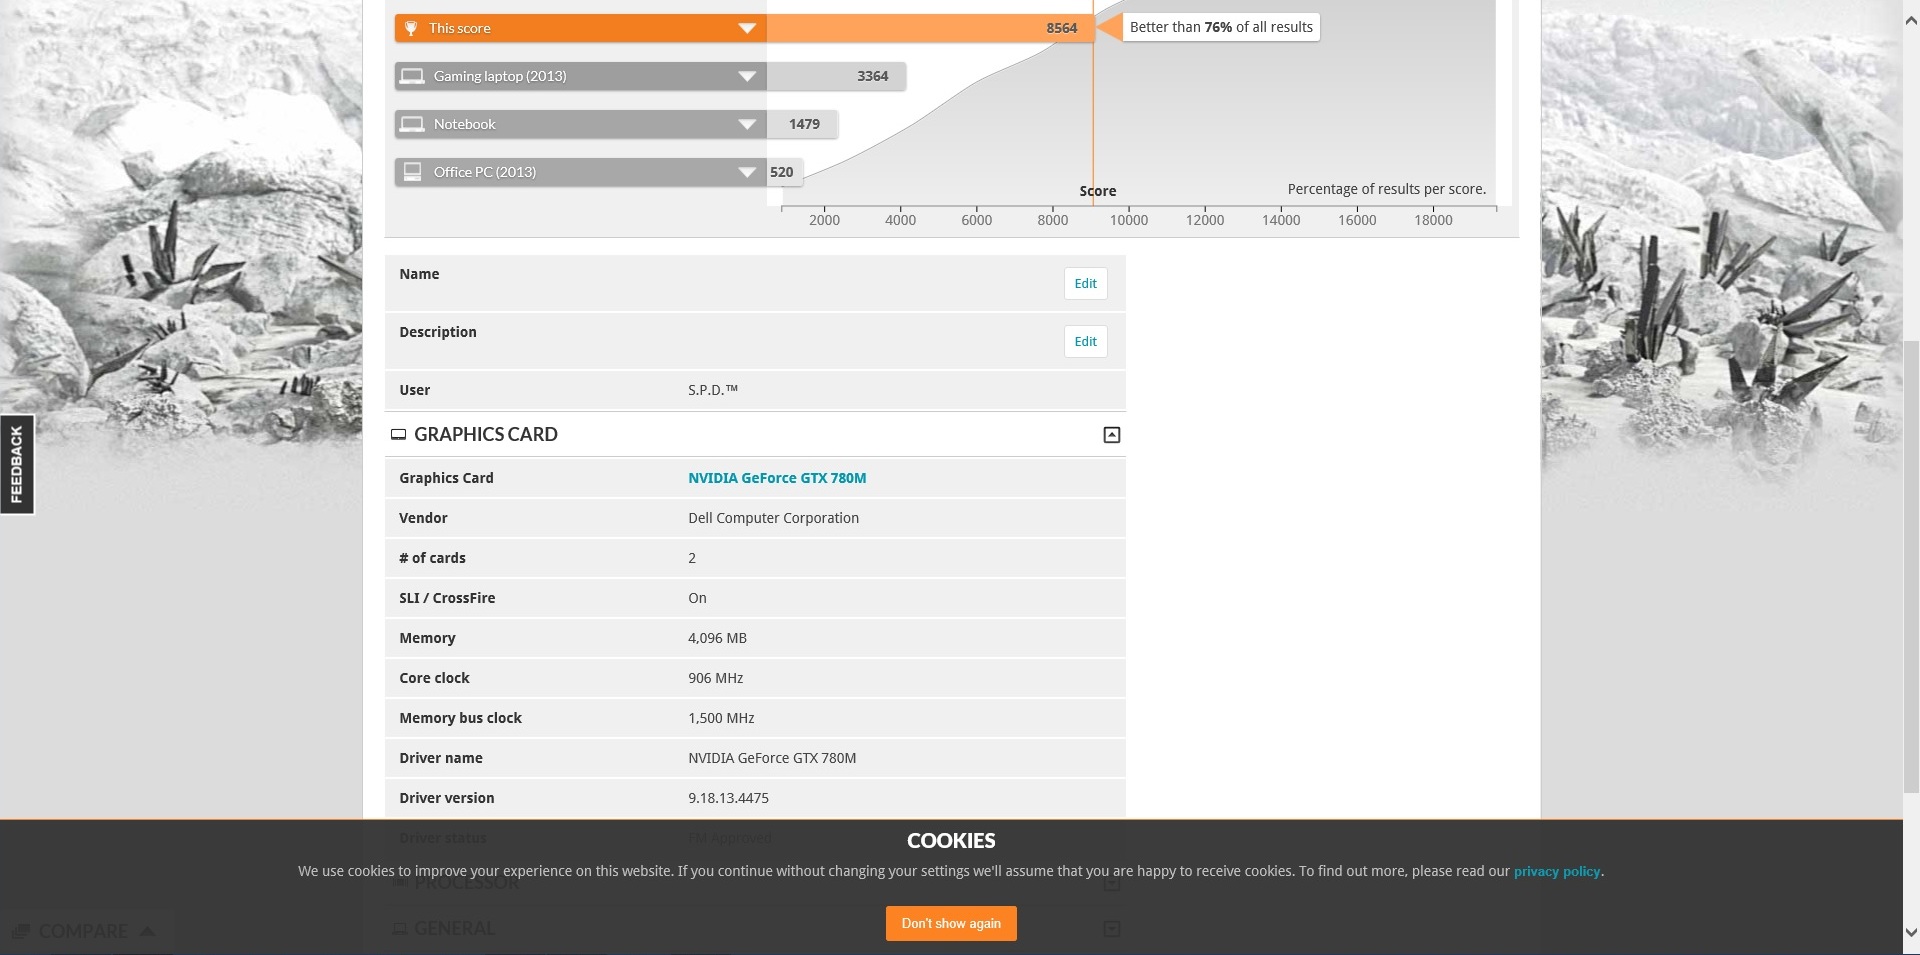1920x955 pixels.
Task: Select the Driver name value GTX 780M
Action: tap(772, 758)
